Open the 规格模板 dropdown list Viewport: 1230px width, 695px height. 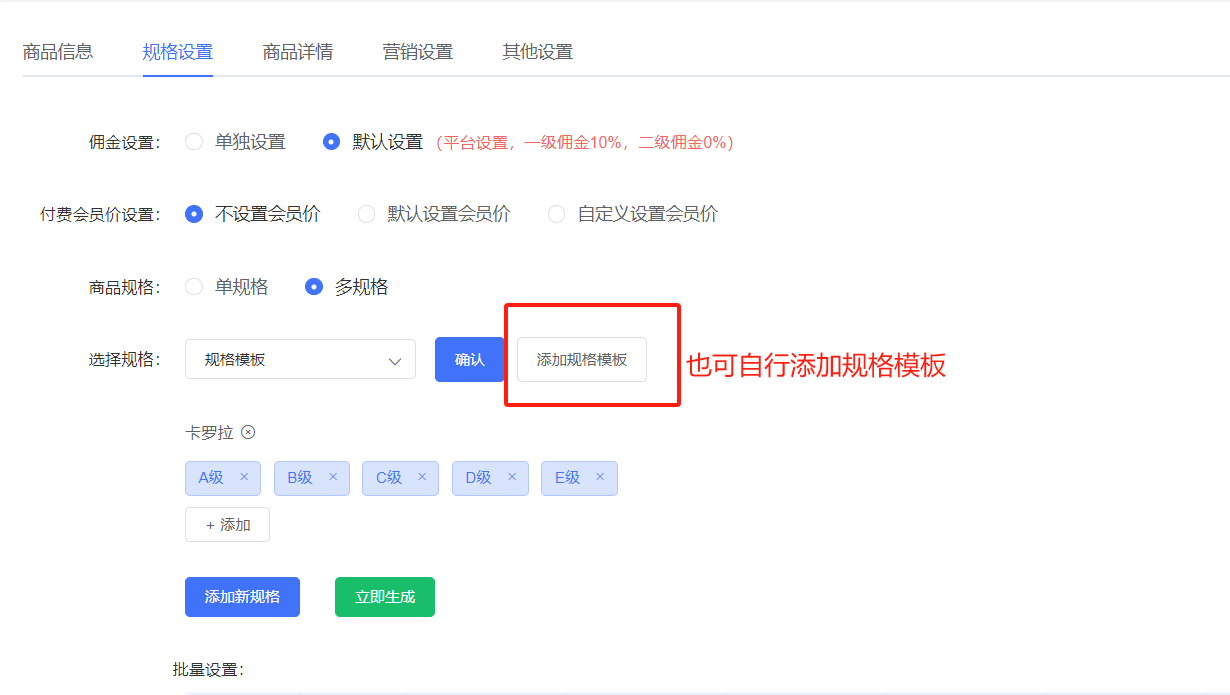(x=300, y=360)
